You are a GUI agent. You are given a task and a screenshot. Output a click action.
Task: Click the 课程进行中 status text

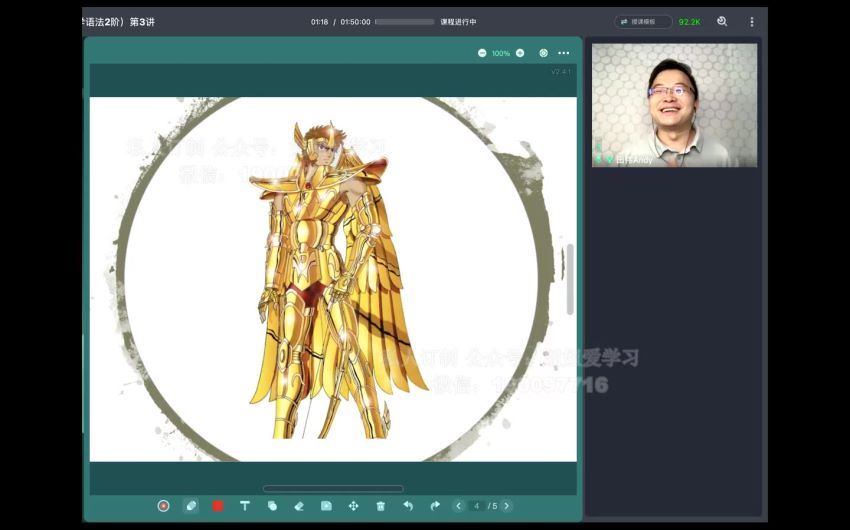point(459,22)
